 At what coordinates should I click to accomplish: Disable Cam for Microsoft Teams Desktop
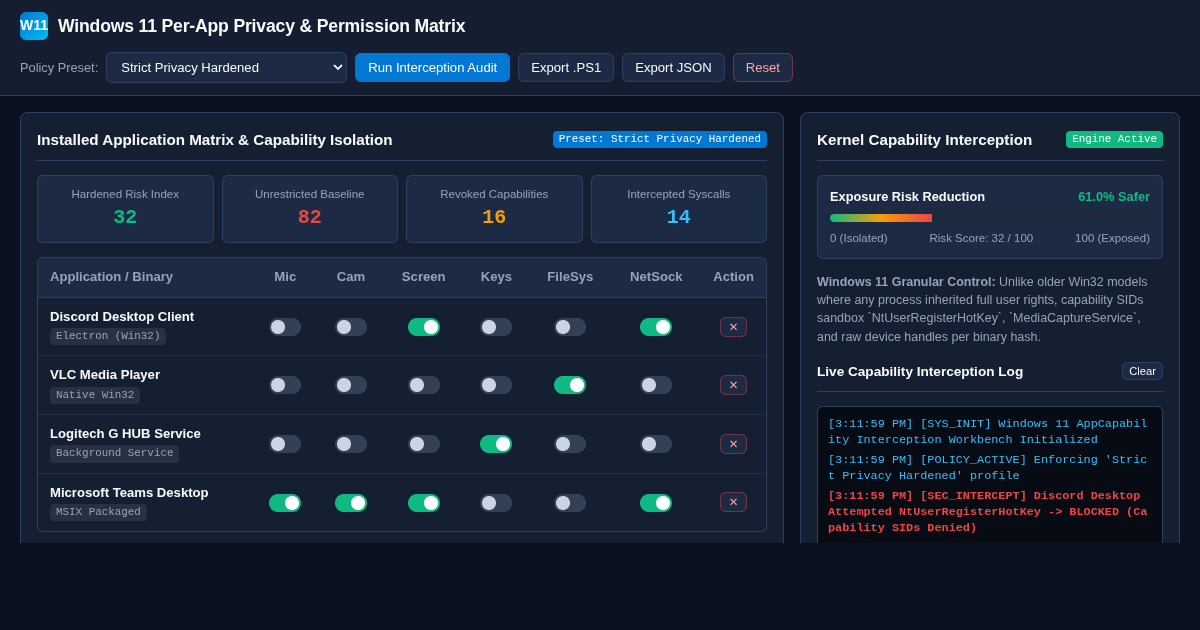click(x=351, y=503)
